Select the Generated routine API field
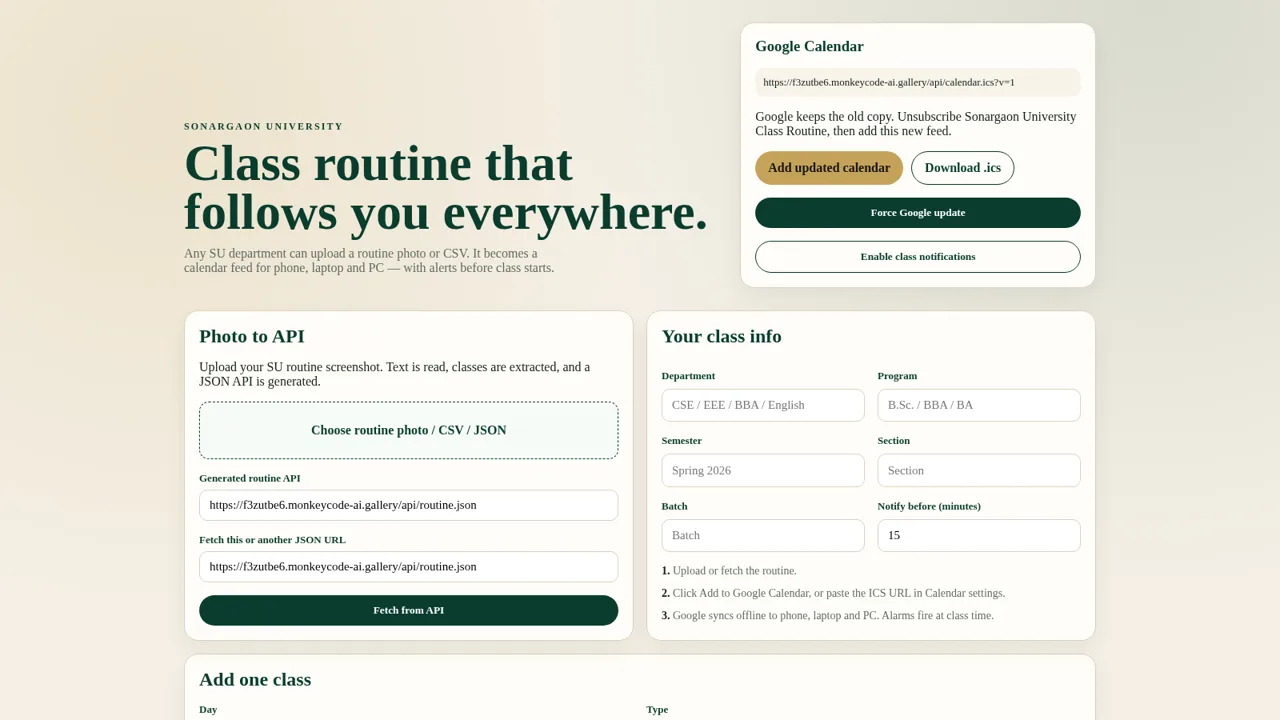 tap(408, 505)
